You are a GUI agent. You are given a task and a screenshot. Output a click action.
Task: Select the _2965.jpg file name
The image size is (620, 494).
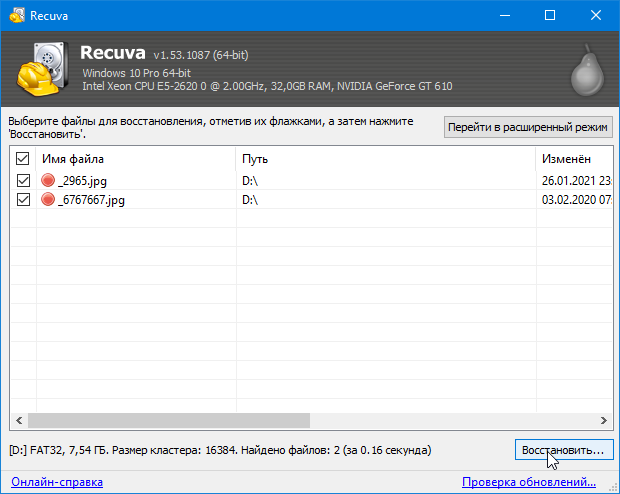[x=82, y=181]
